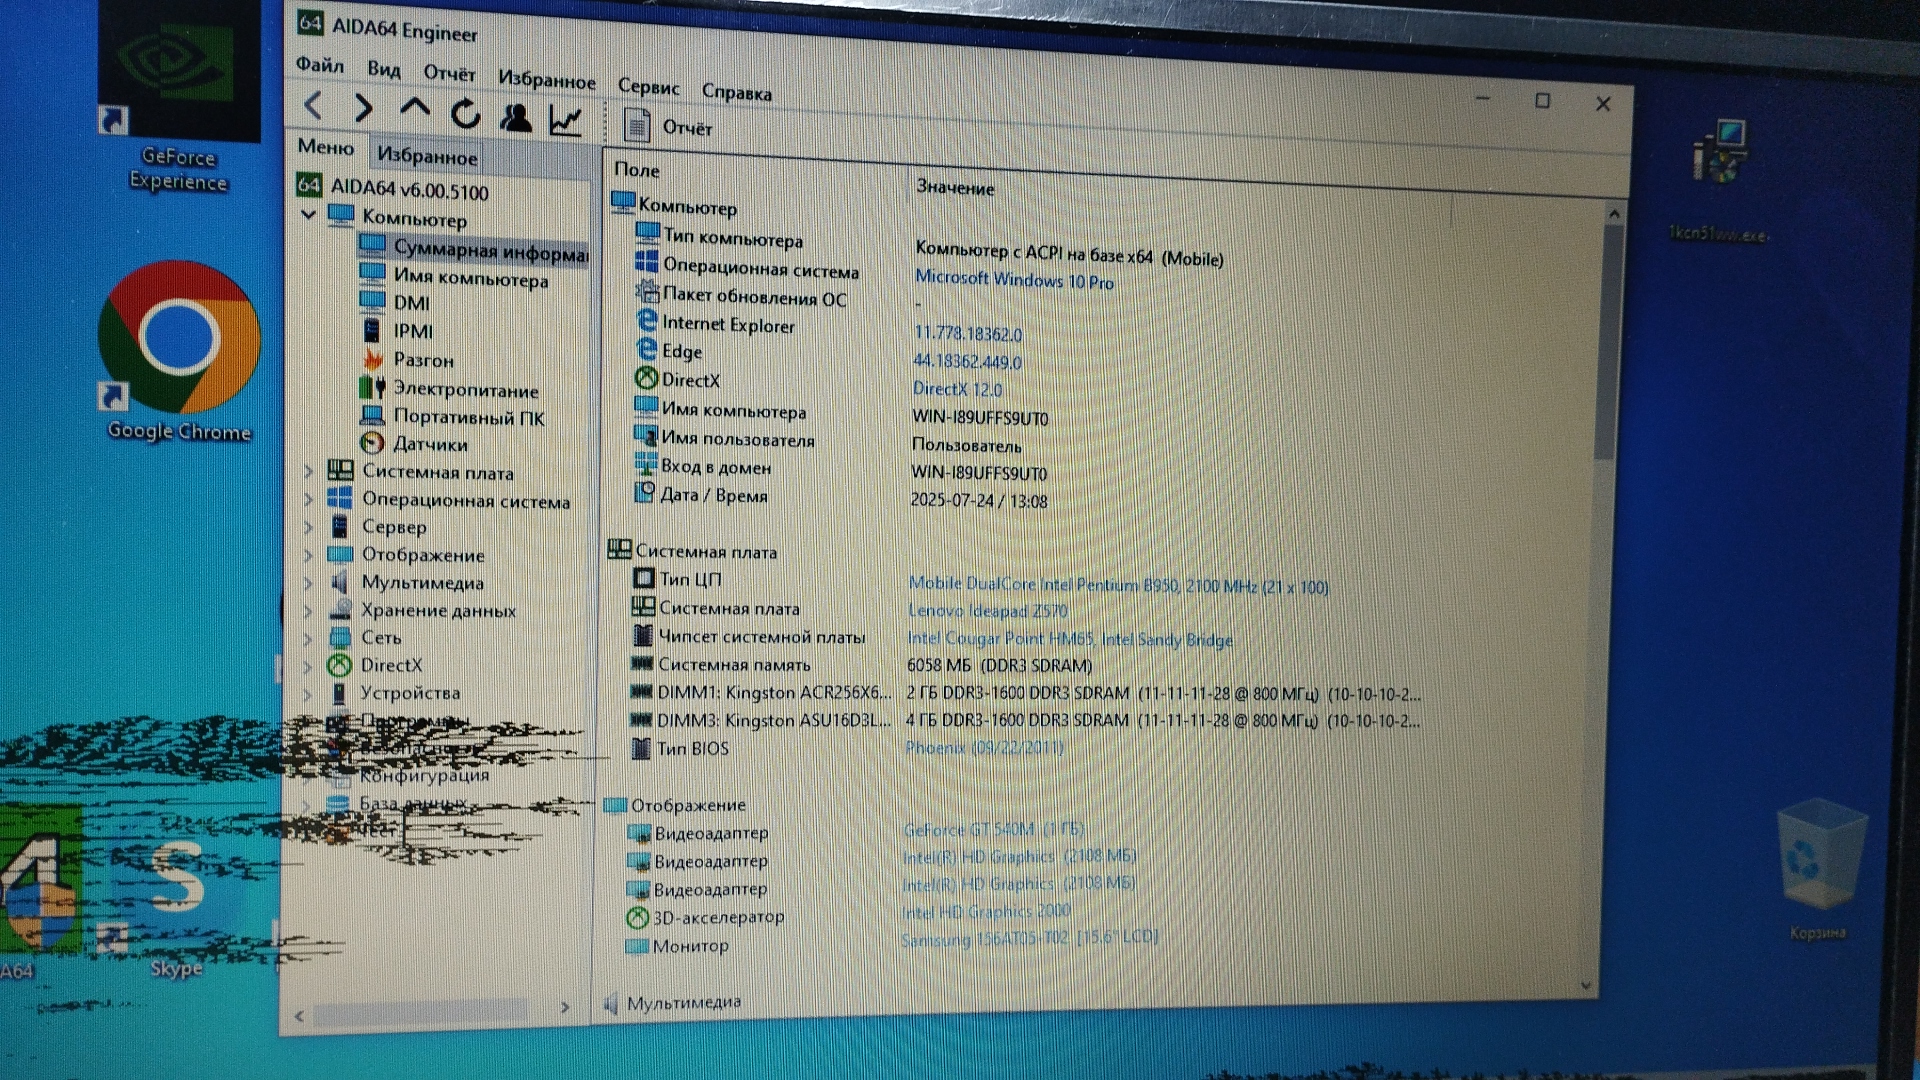Open the user profile toolbar icon
The image size is (1920, 1080).
tap(516, 118)
